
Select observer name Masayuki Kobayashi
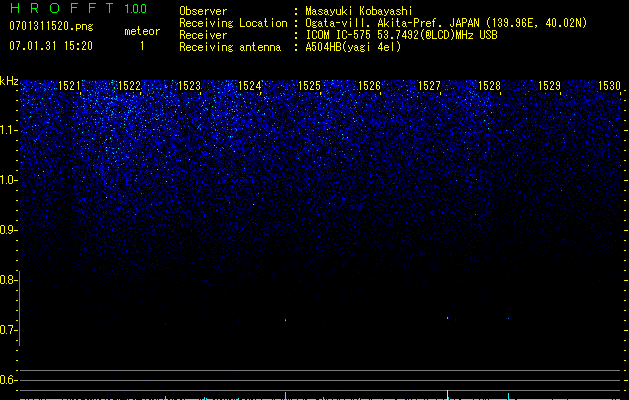coord(359,11)
